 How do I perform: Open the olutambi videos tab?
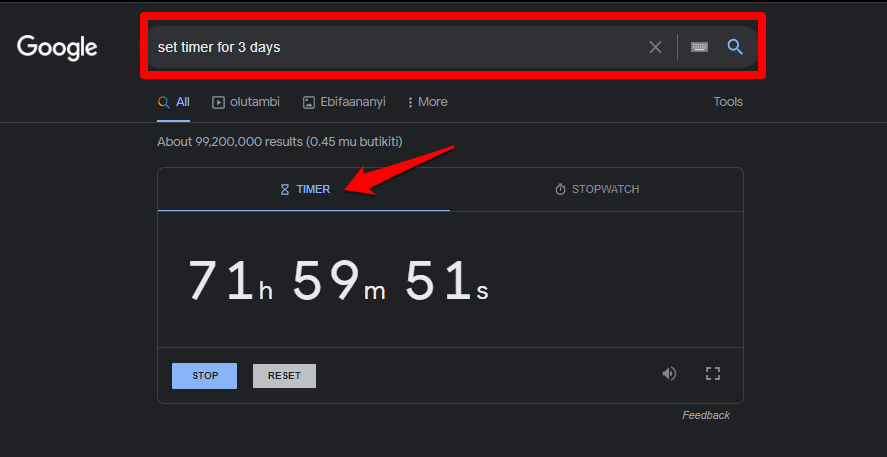click(246, 102)
